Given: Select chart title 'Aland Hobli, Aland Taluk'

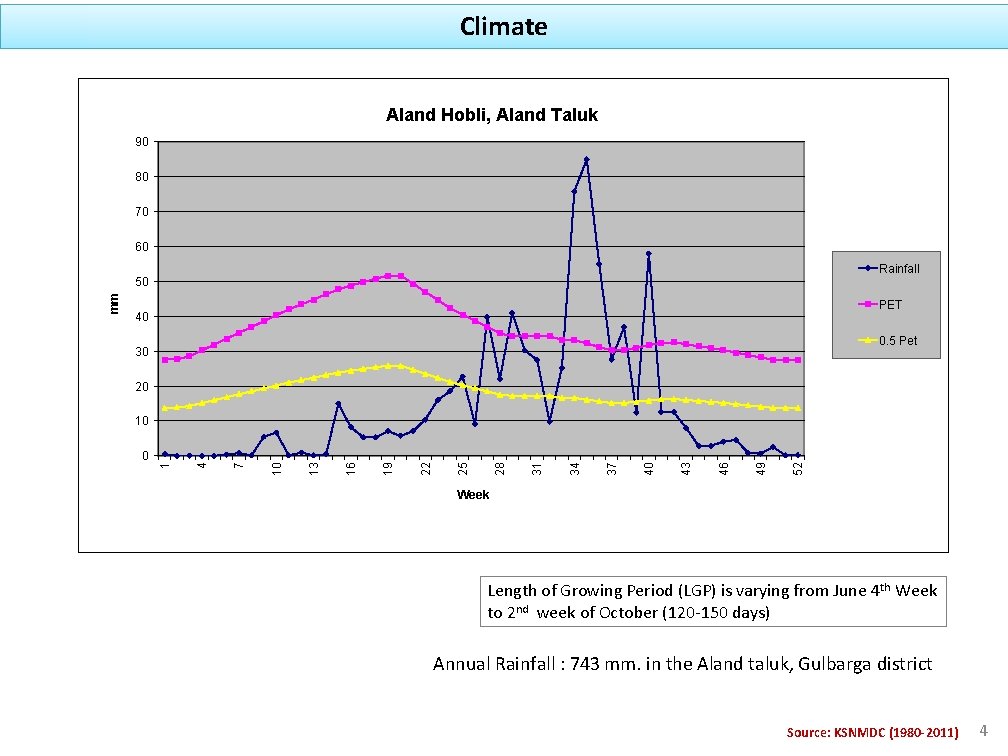Looking at the screenshot, I should tap(492, 115).
